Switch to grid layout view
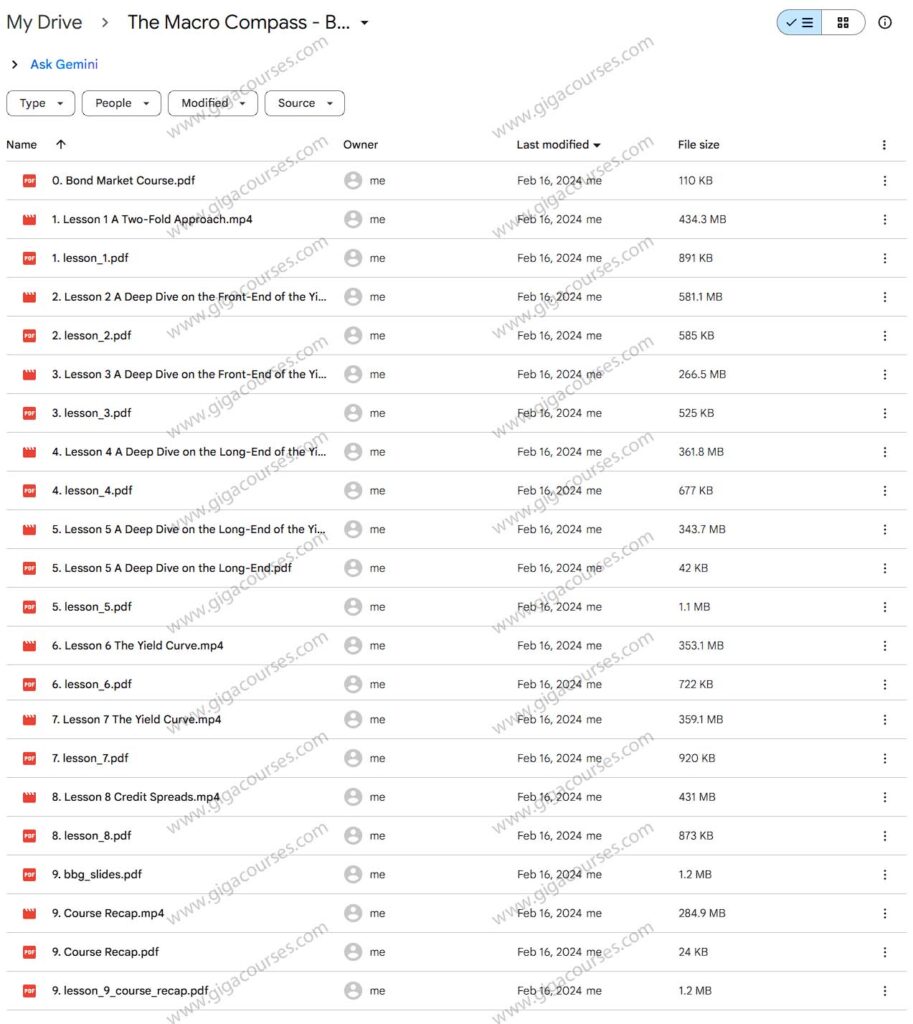 point(843,23)
